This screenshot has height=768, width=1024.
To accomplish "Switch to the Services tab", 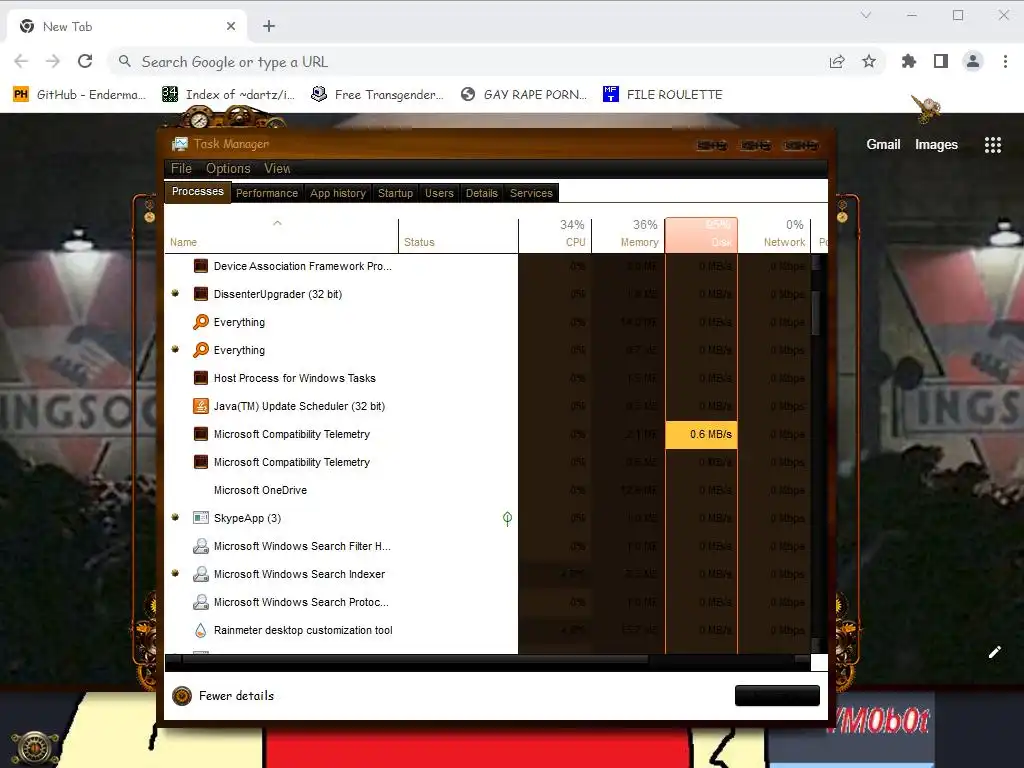I will click(x=531, y=193).
